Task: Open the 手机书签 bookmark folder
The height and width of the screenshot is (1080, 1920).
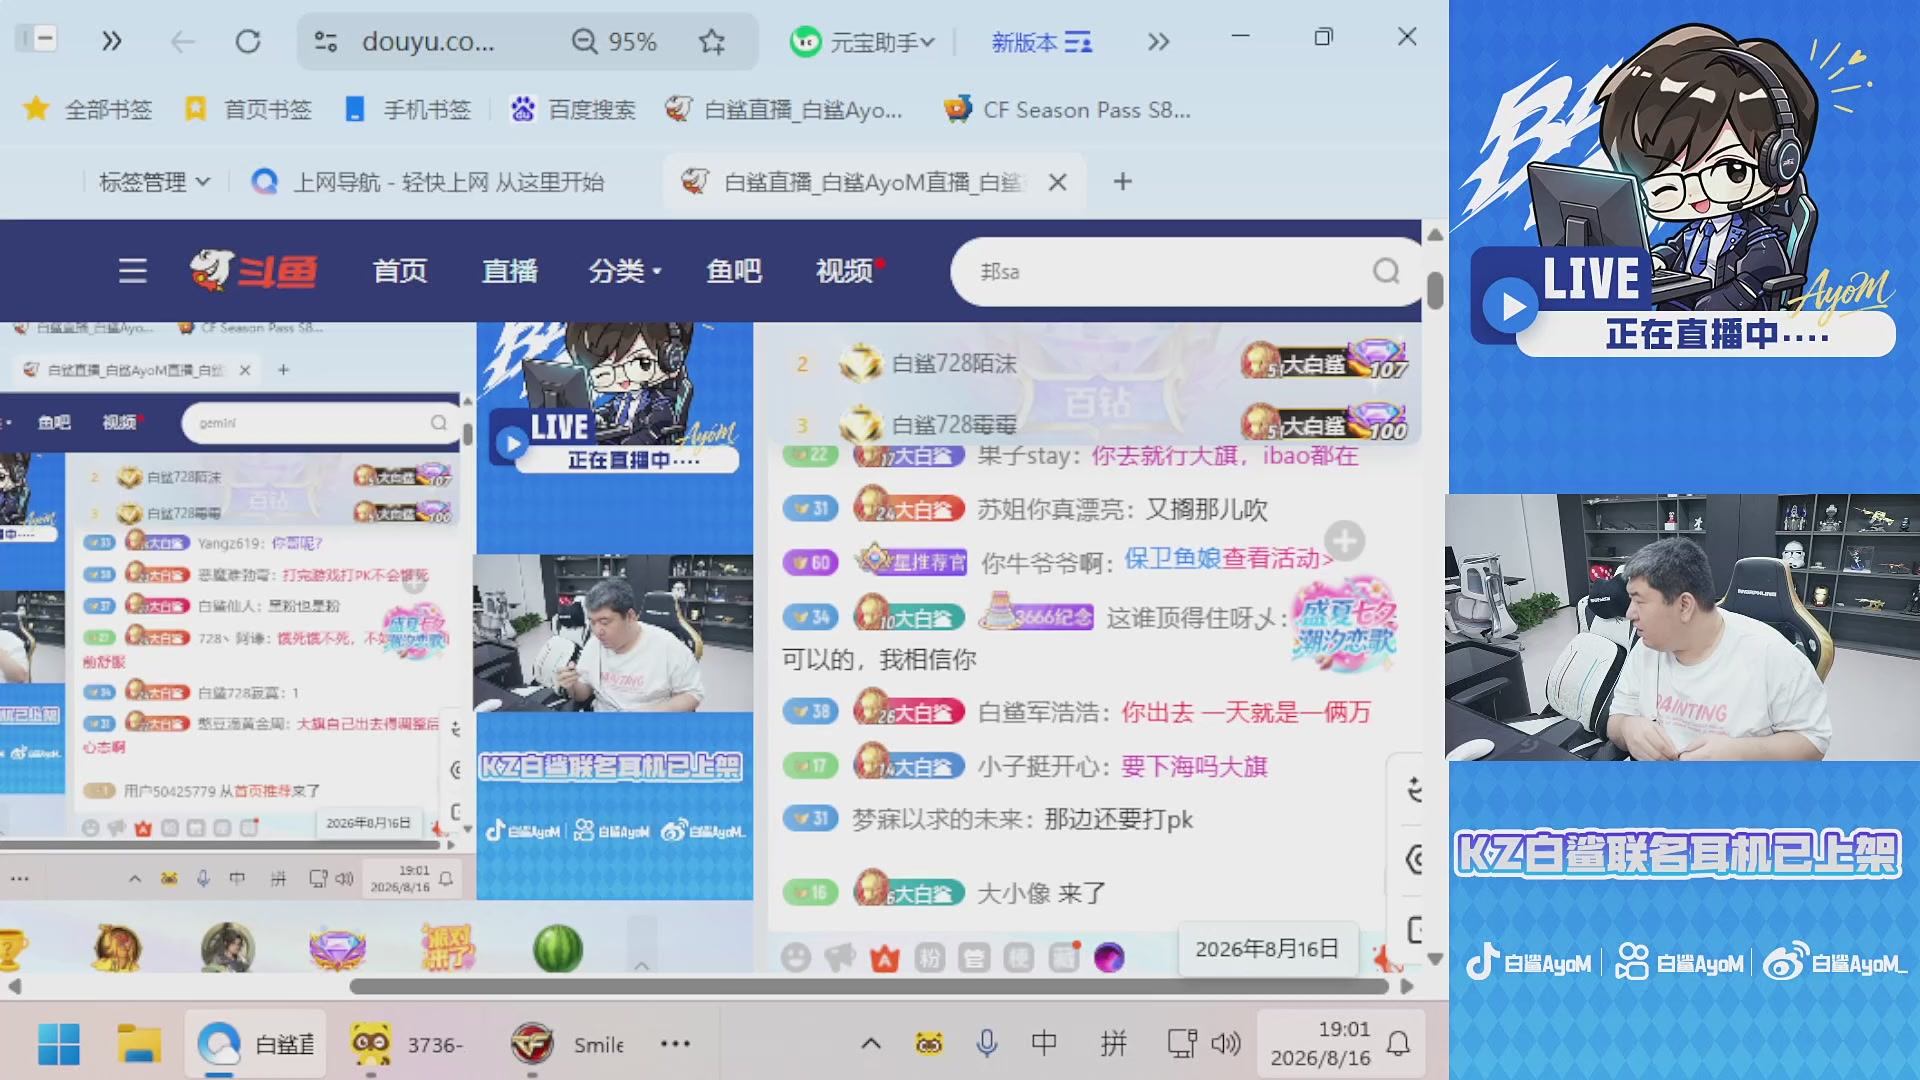Action: pos(407,110)
